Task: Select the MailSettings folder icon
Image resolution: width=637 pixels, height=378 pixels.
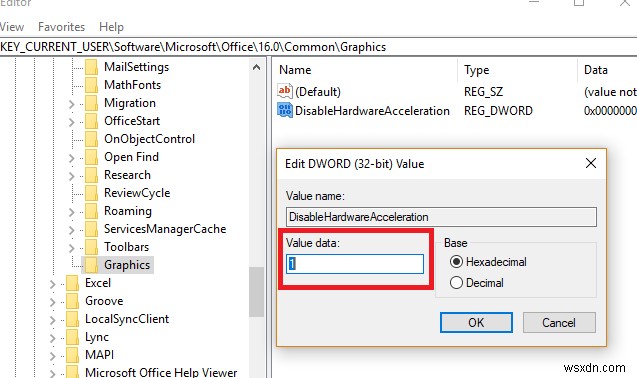Action: (x=91, y=67)
